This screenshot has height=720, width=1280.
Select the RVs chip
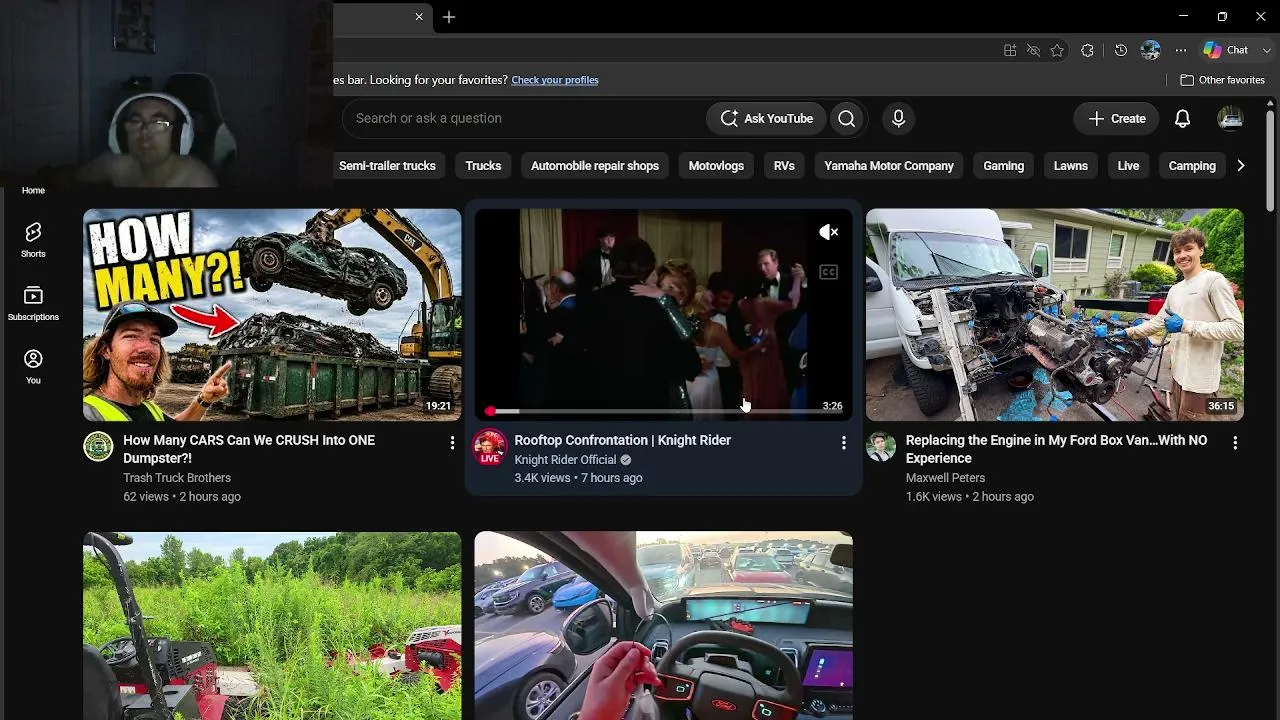[x=784, y=166]
